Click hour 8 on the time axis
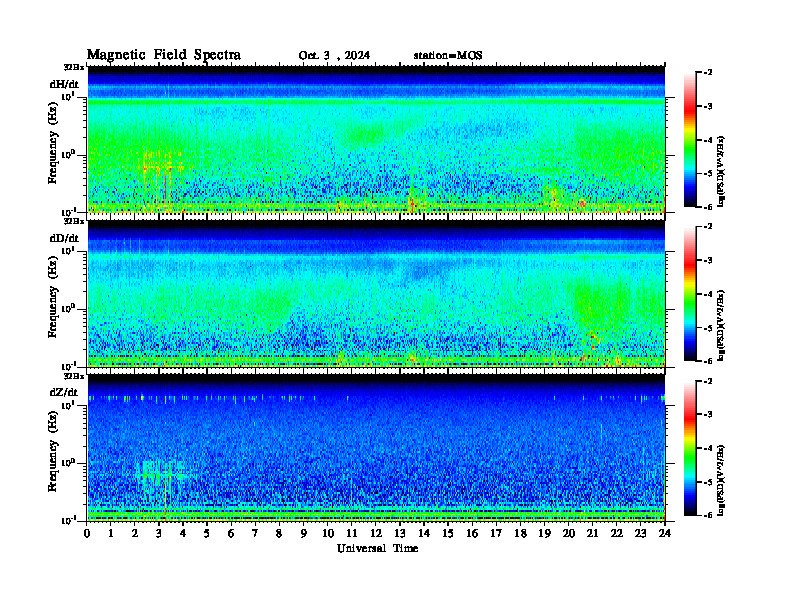The image size is (792, 612). [x=279, y=533]
